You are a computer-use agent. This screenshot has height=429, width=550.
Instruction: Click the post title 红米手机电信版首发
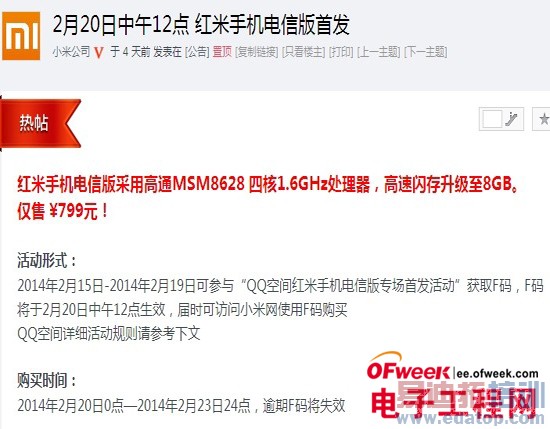[x=273, y=25]
